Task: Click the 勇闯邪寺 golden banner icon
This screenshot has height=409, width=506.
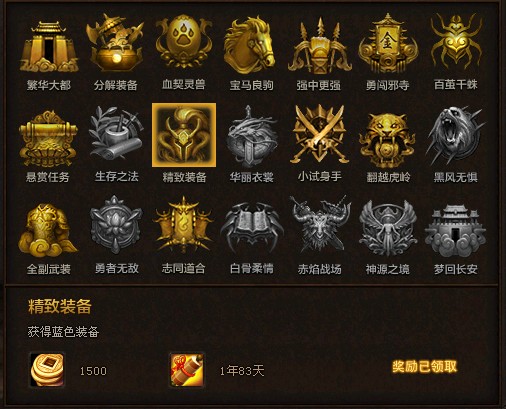Action: click(x=387, y=43)
